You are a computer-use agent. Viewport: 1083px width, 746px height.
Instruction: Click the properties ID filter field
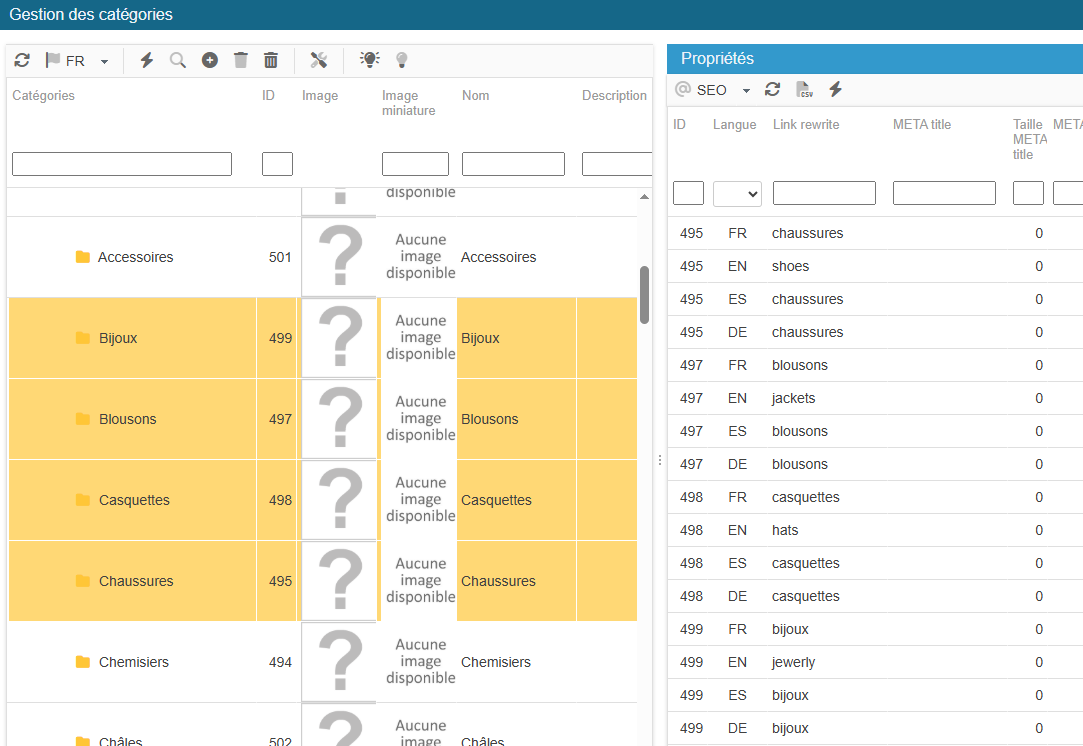(x=688, y=193)
